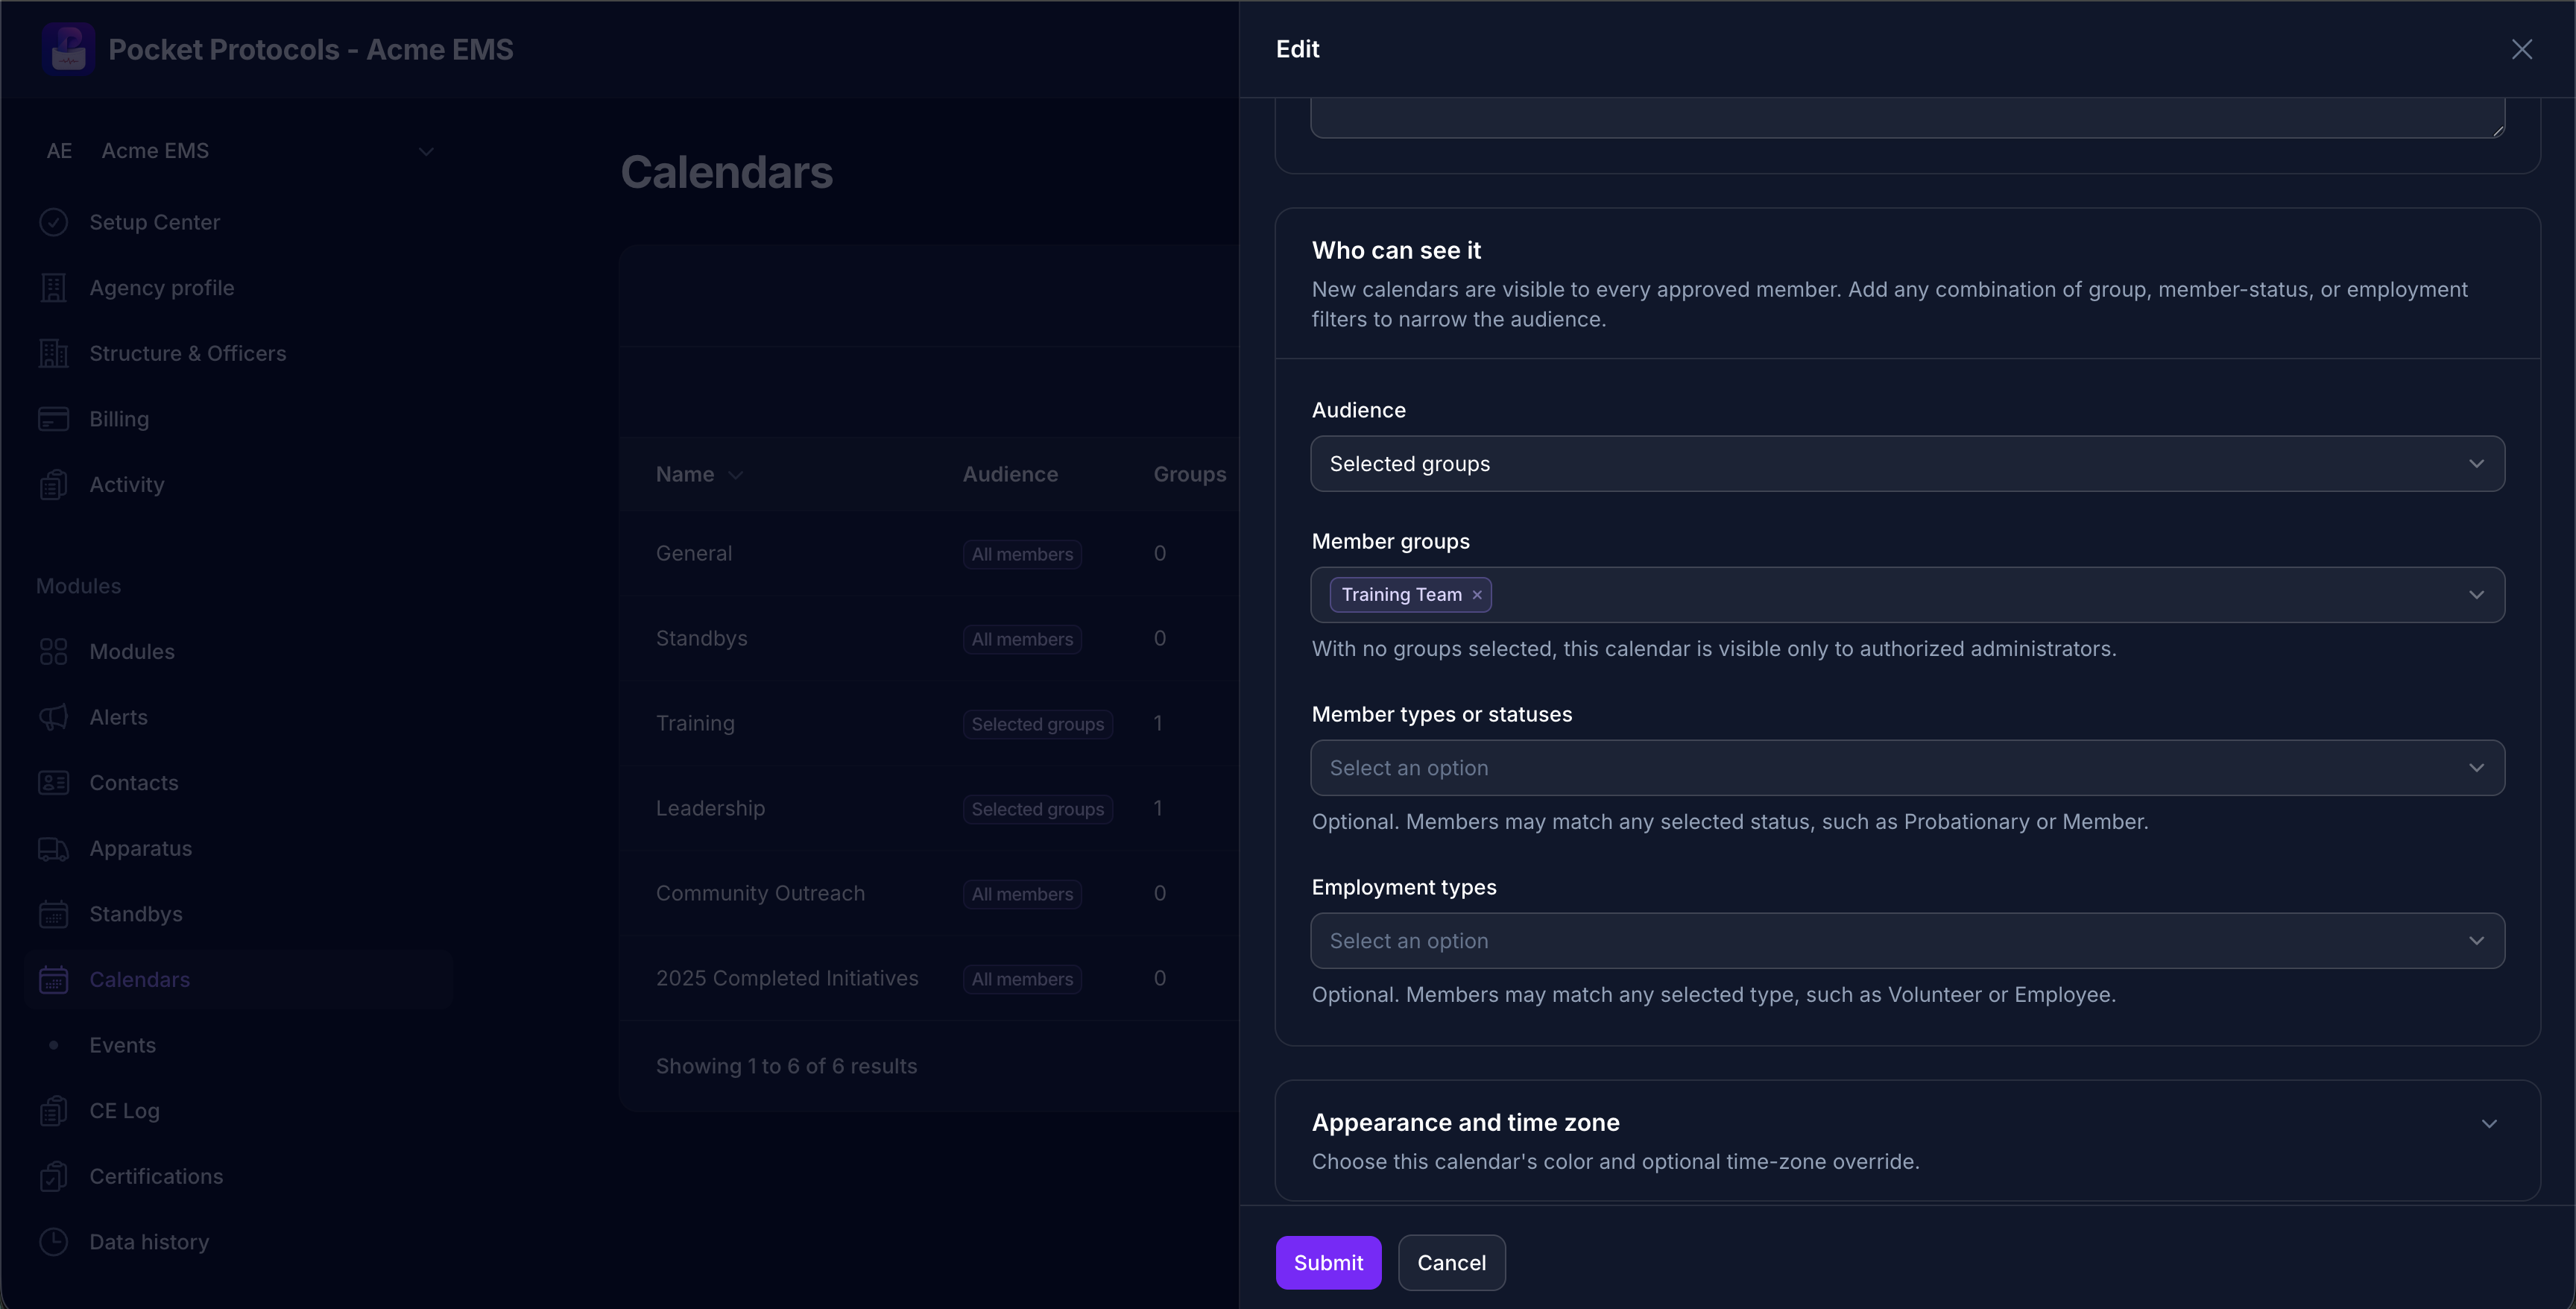Click the General calendar row name
This screenshot has width=2576, height=1309.
coord(694,554)
